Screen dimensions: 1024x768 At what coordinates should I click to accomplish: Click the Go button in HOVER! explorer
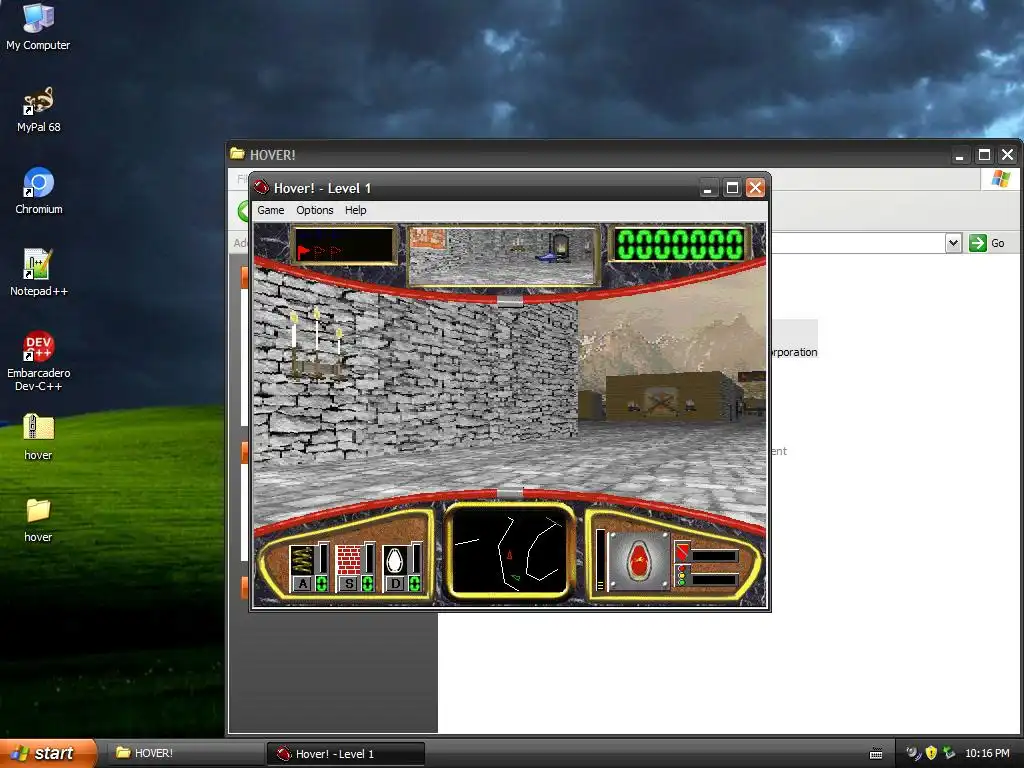(x=988, y=243)
